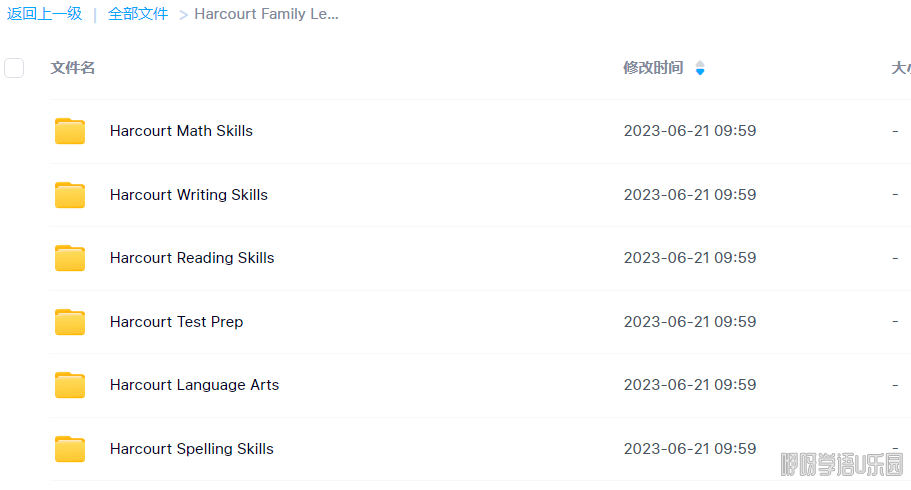This screenshot has width=911, height=490.
Task: Open the Harcourt Spelling Skills folder icon
Action: (70, 449)
